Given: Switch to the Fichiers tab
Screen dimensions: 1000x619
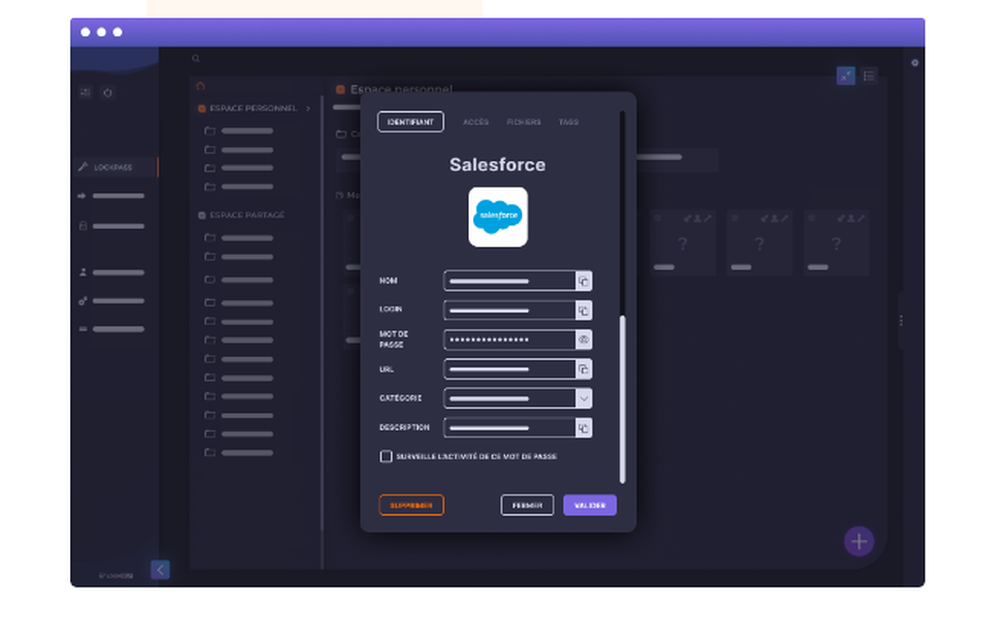Looking at the screenshot, I should (524, 122).
